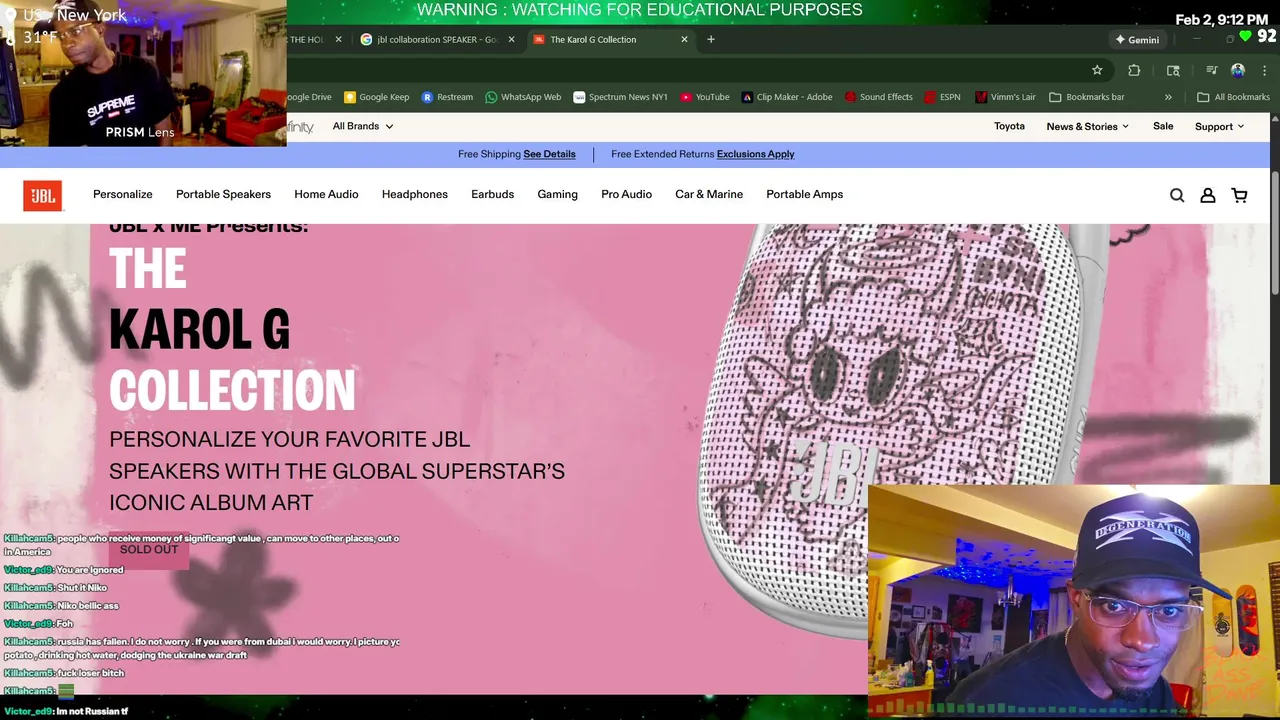Open WhatsApp Web bookmark
The width and height of the screenshot is (1280, 720).
[523, 97]
